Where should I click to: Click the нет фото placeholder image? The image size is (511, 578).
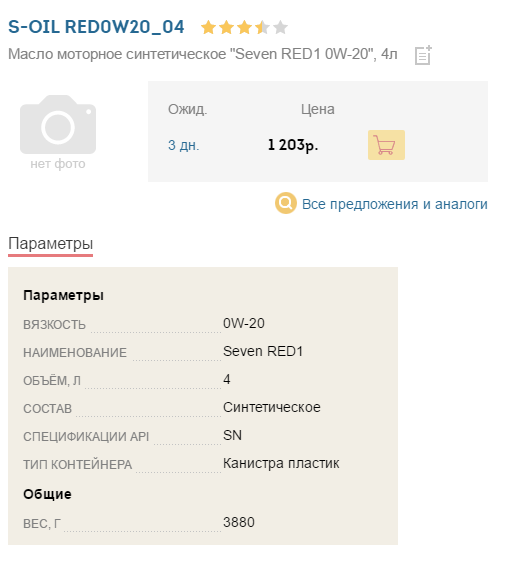(x=58, y=132)
